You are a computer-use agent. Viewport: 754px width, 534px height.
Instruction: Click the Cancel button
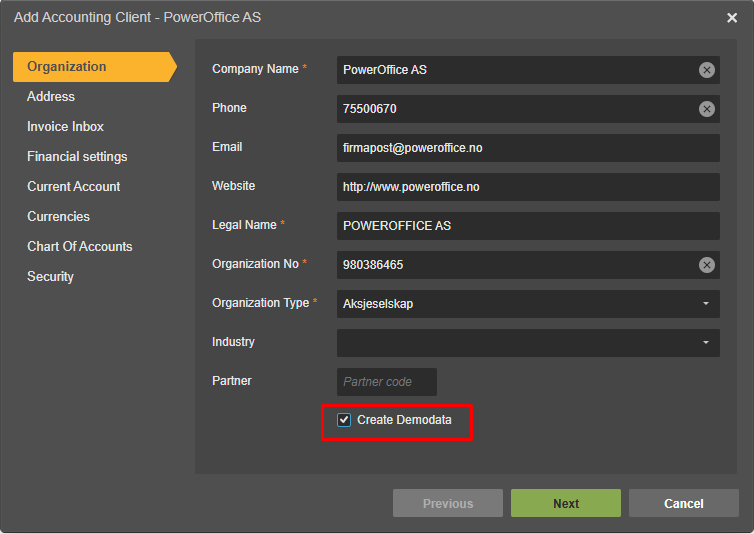tap(683, 503)
